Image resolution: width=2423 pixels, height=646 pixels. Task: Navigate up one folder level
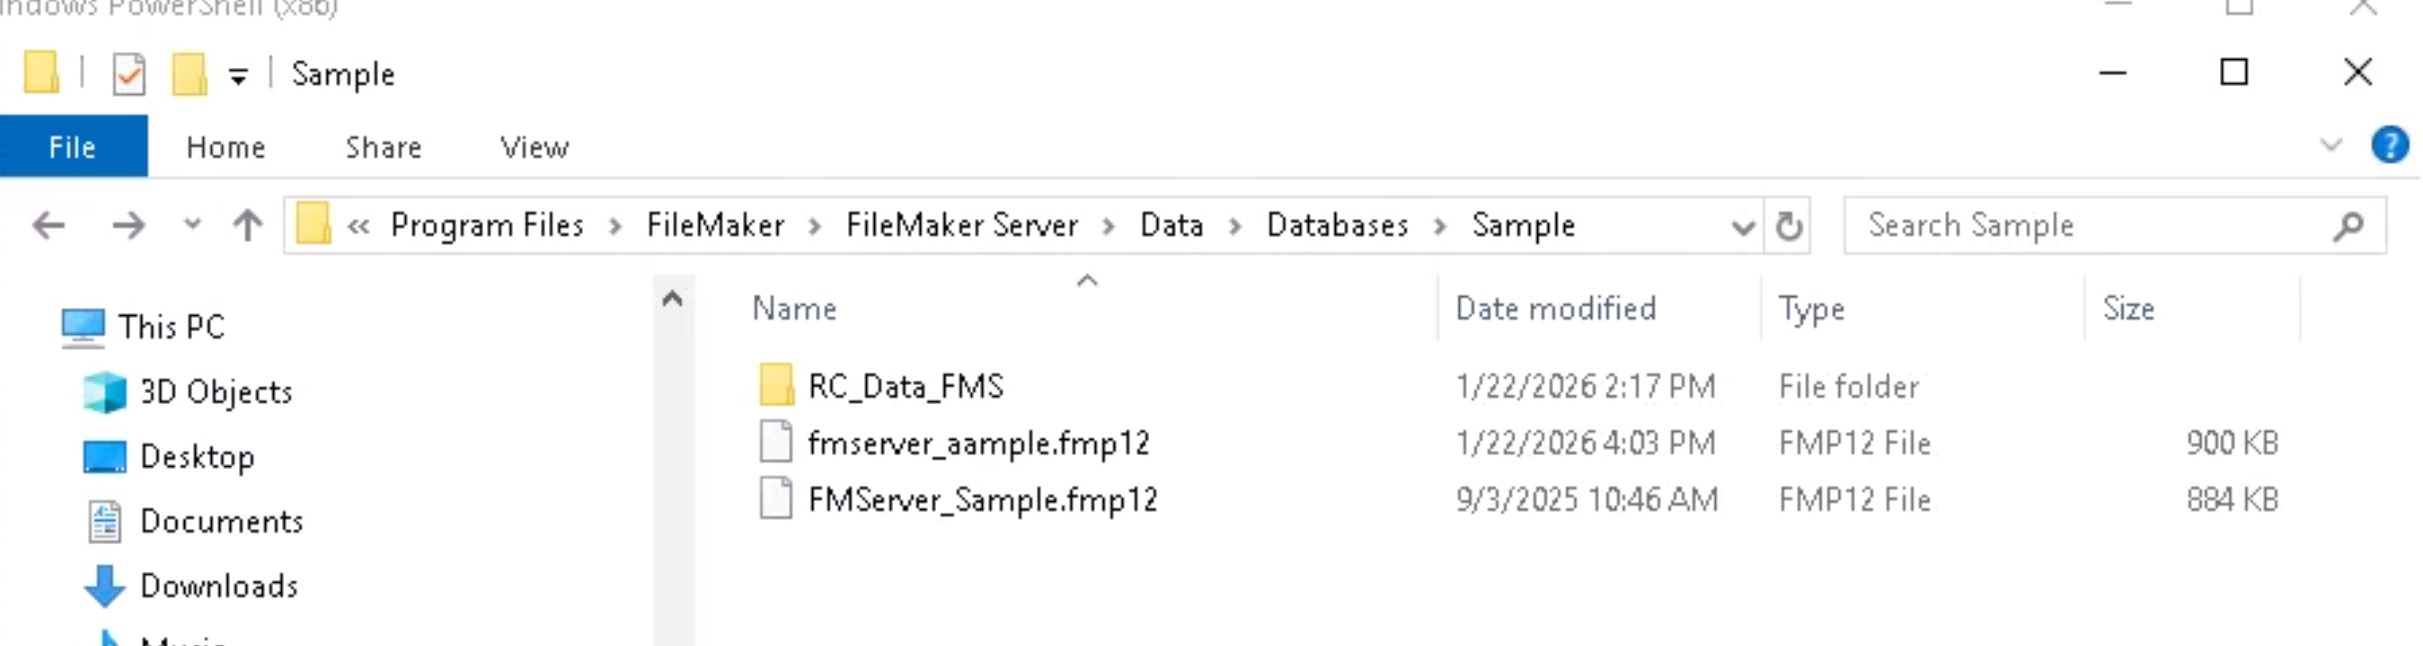click(x=248, y=226)
